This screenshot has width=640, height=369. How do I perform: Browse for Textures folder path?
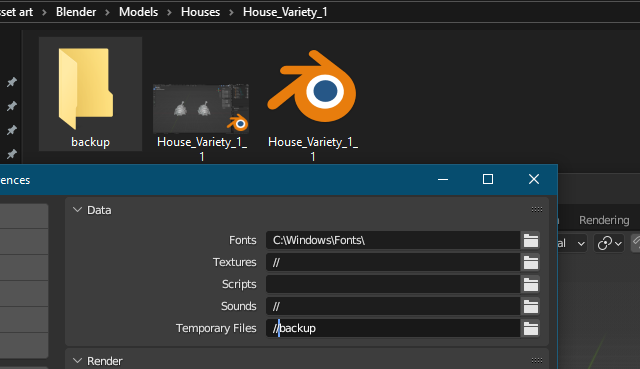(x=530, y=262)
